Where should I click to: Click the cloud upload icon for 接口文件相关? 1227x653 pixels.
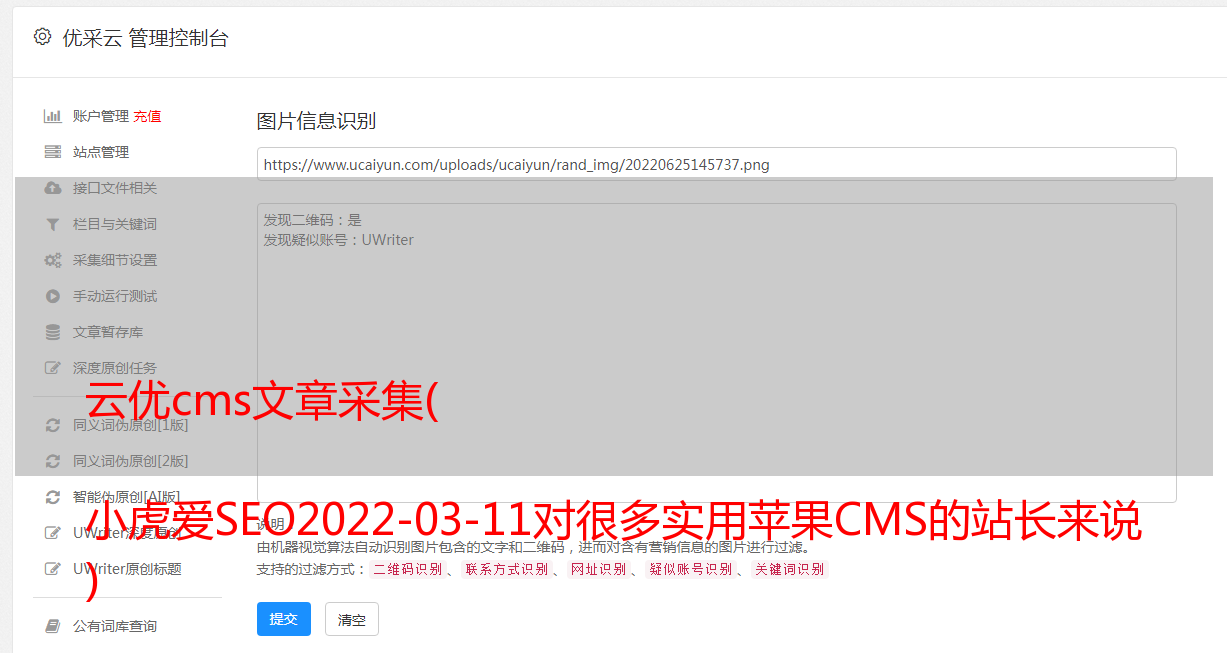(x=53, y=188)
